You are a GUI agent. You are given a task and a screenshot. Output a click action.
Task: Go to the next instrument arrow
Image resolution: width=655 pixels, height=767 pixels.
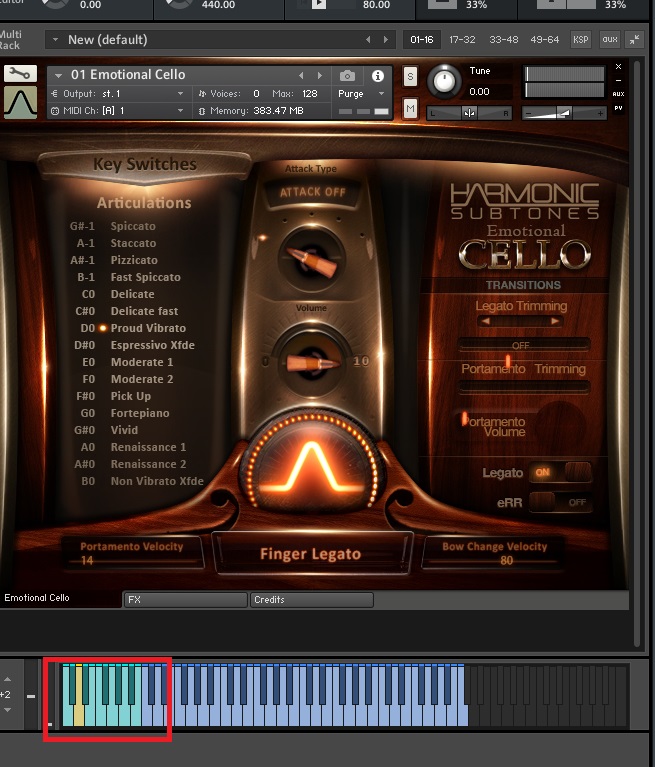tap(319, 75)
